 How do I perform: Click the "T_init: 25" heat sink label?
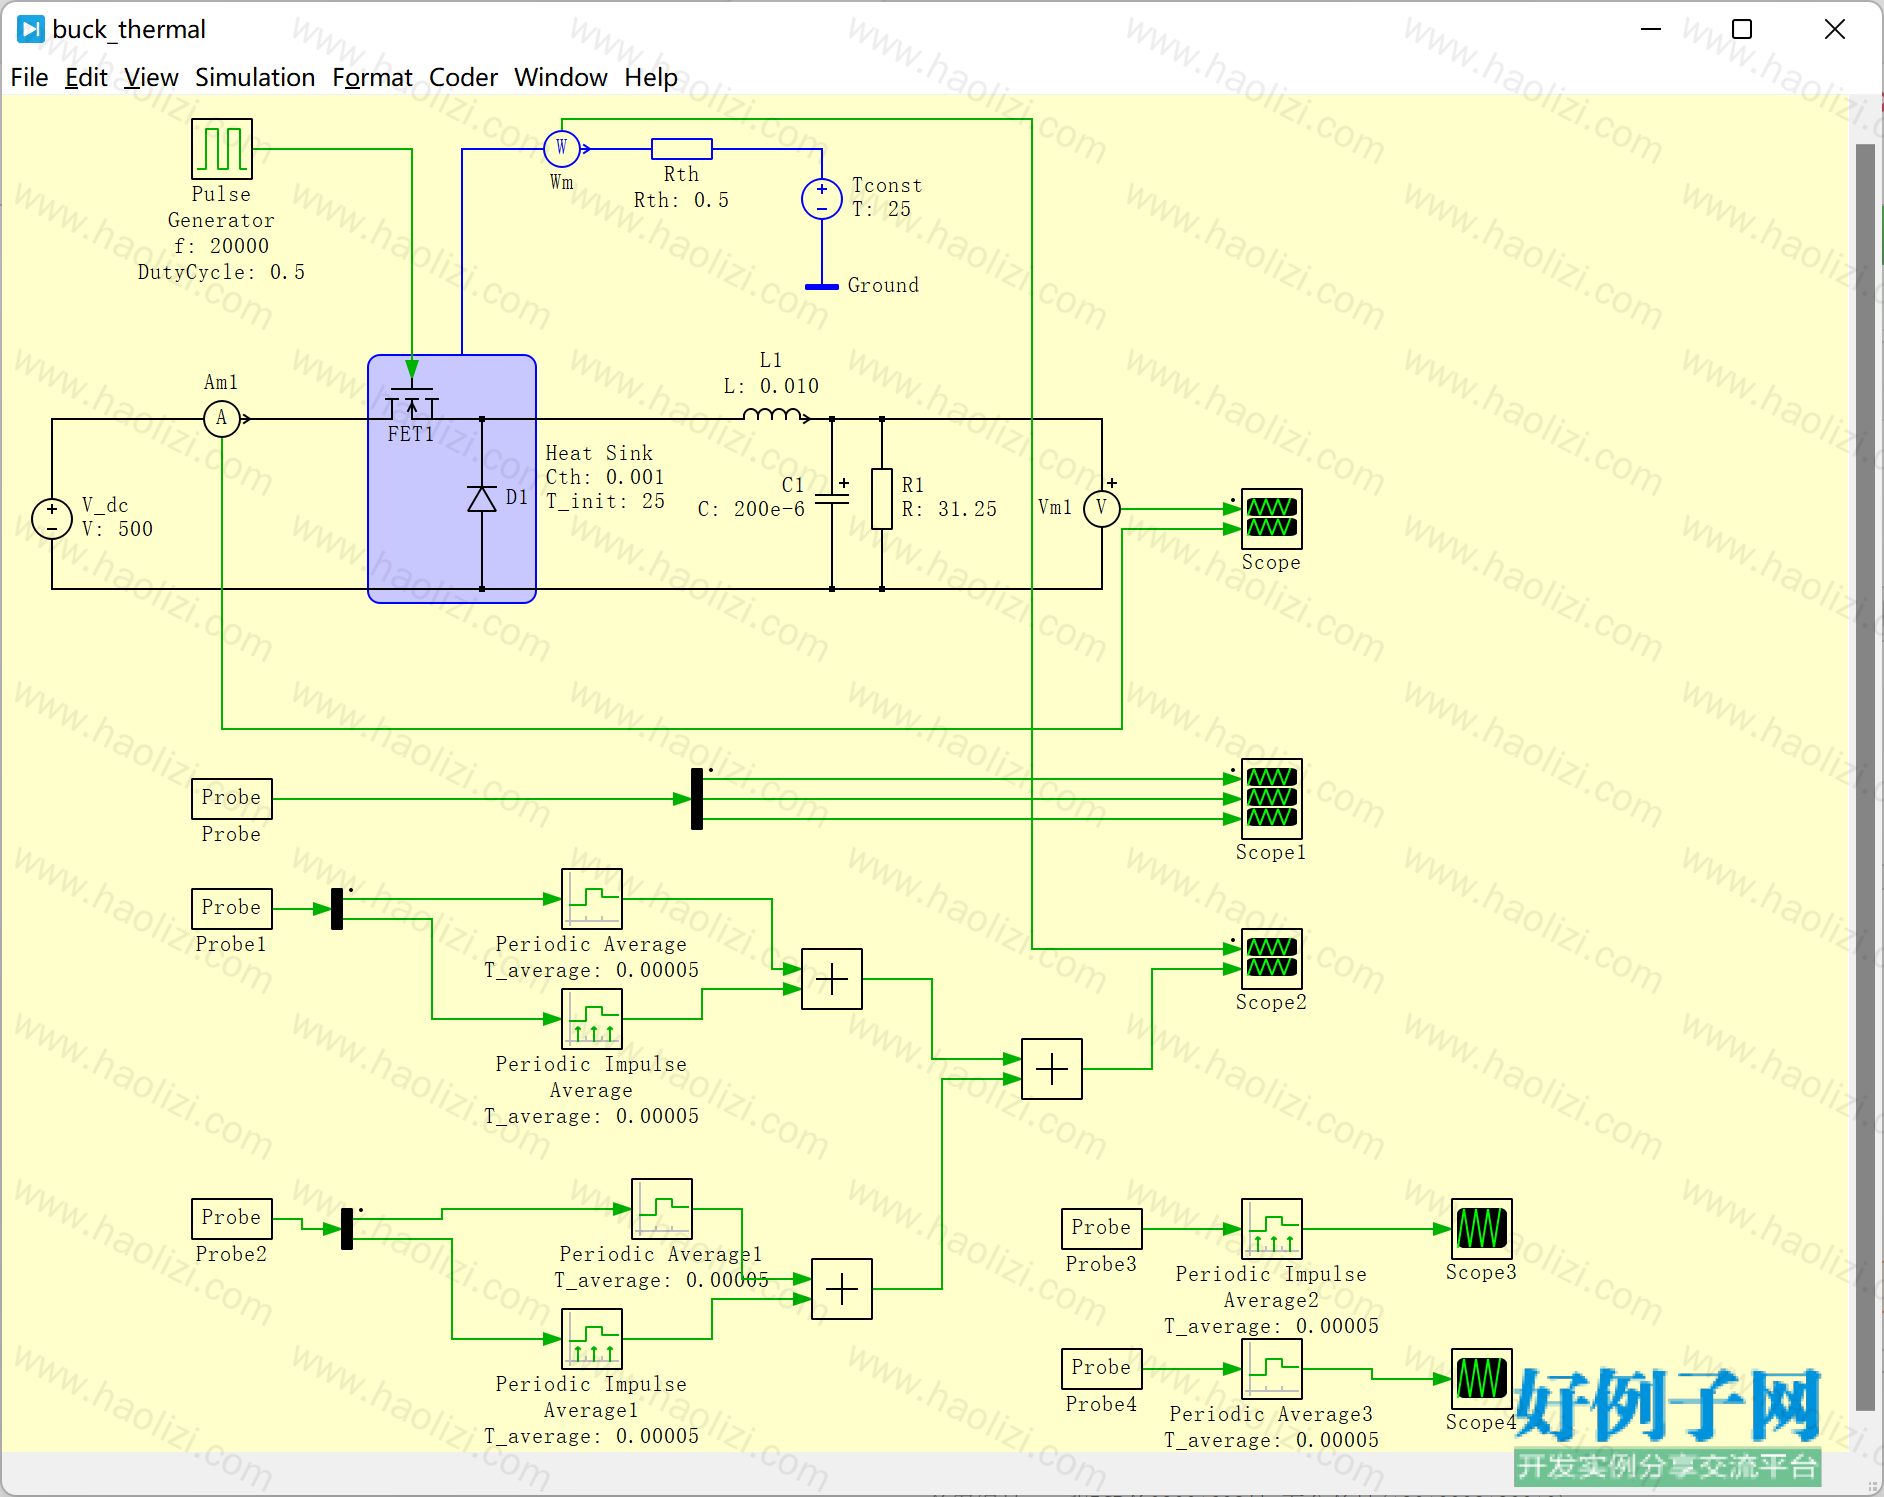coord(605,501)
